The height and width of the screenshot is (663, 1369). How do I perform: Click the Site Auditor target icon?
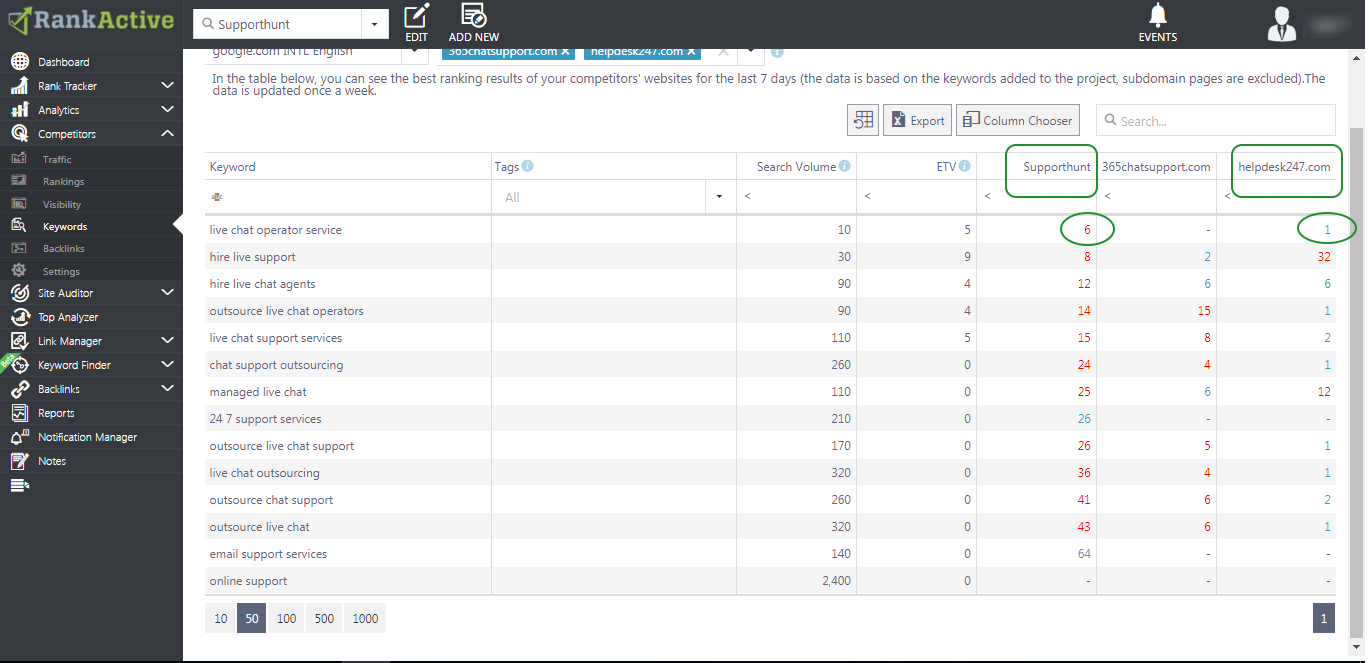click(20, 293)
